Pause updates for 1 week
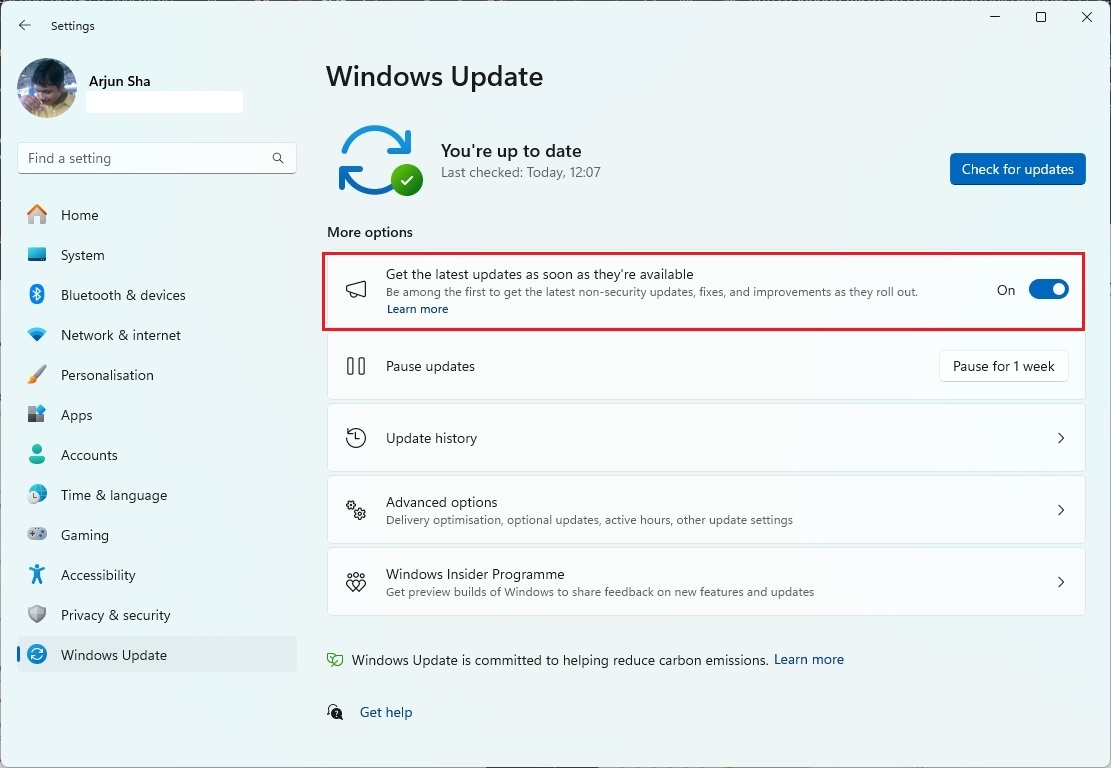This screenshot has height=768, width=1111. (1003, 366)
